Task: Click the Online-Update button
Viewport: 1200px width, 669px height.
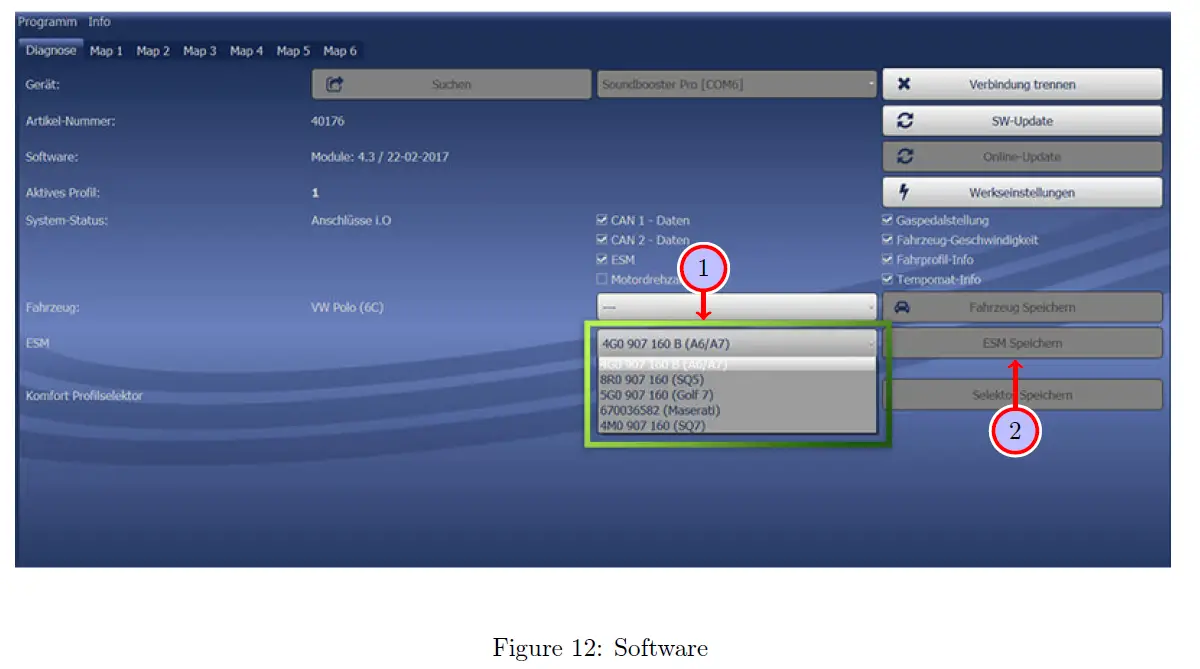Action: [x=1022, y=156]
